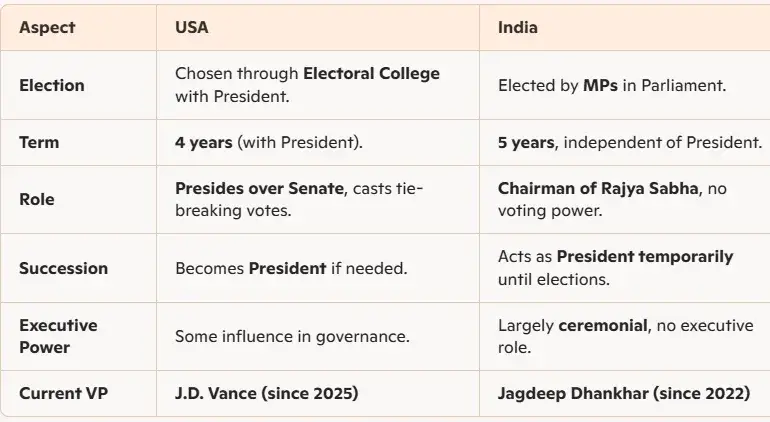Select the Election row label
This screenshot has height=422, width=770.
tap(52, 85)
